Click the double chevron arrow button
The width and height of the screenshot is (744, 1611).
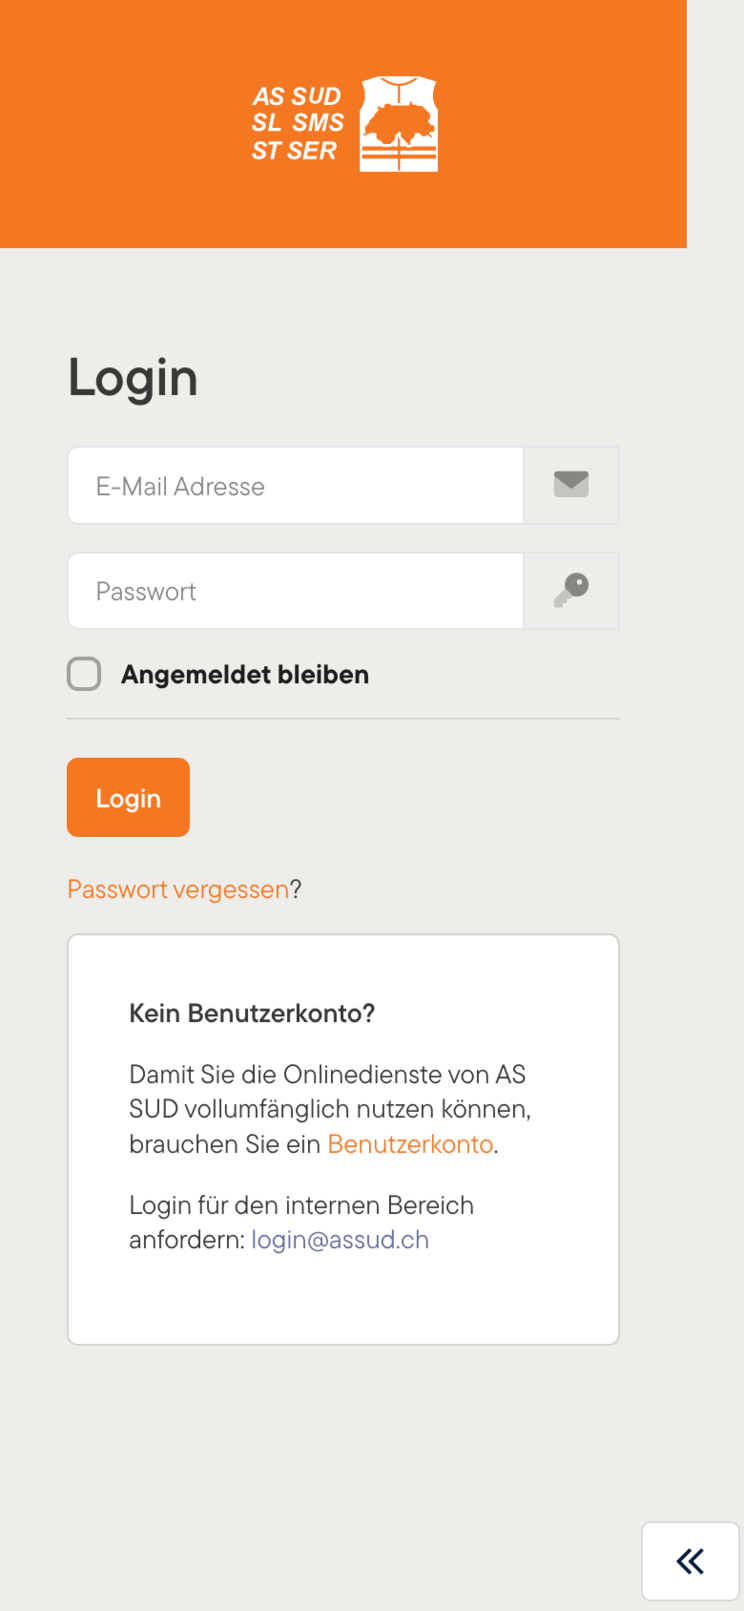click(x=690, y=1561)
